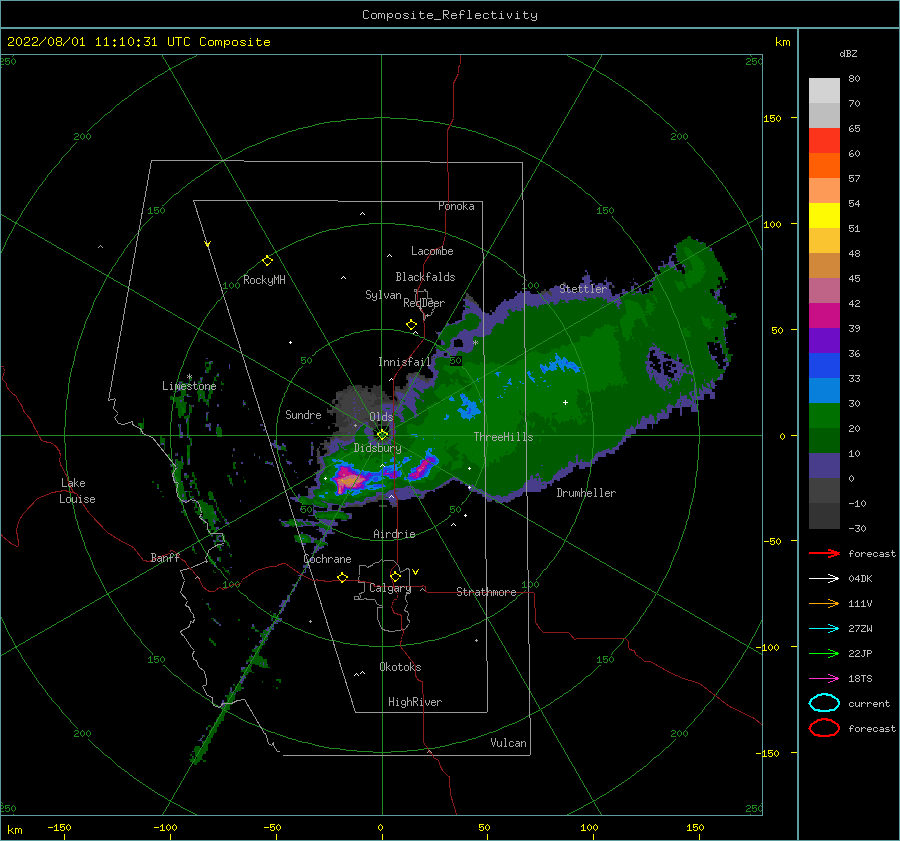
Task: Select the magenta 18TS arrow icon
Action: click(824, 679)
